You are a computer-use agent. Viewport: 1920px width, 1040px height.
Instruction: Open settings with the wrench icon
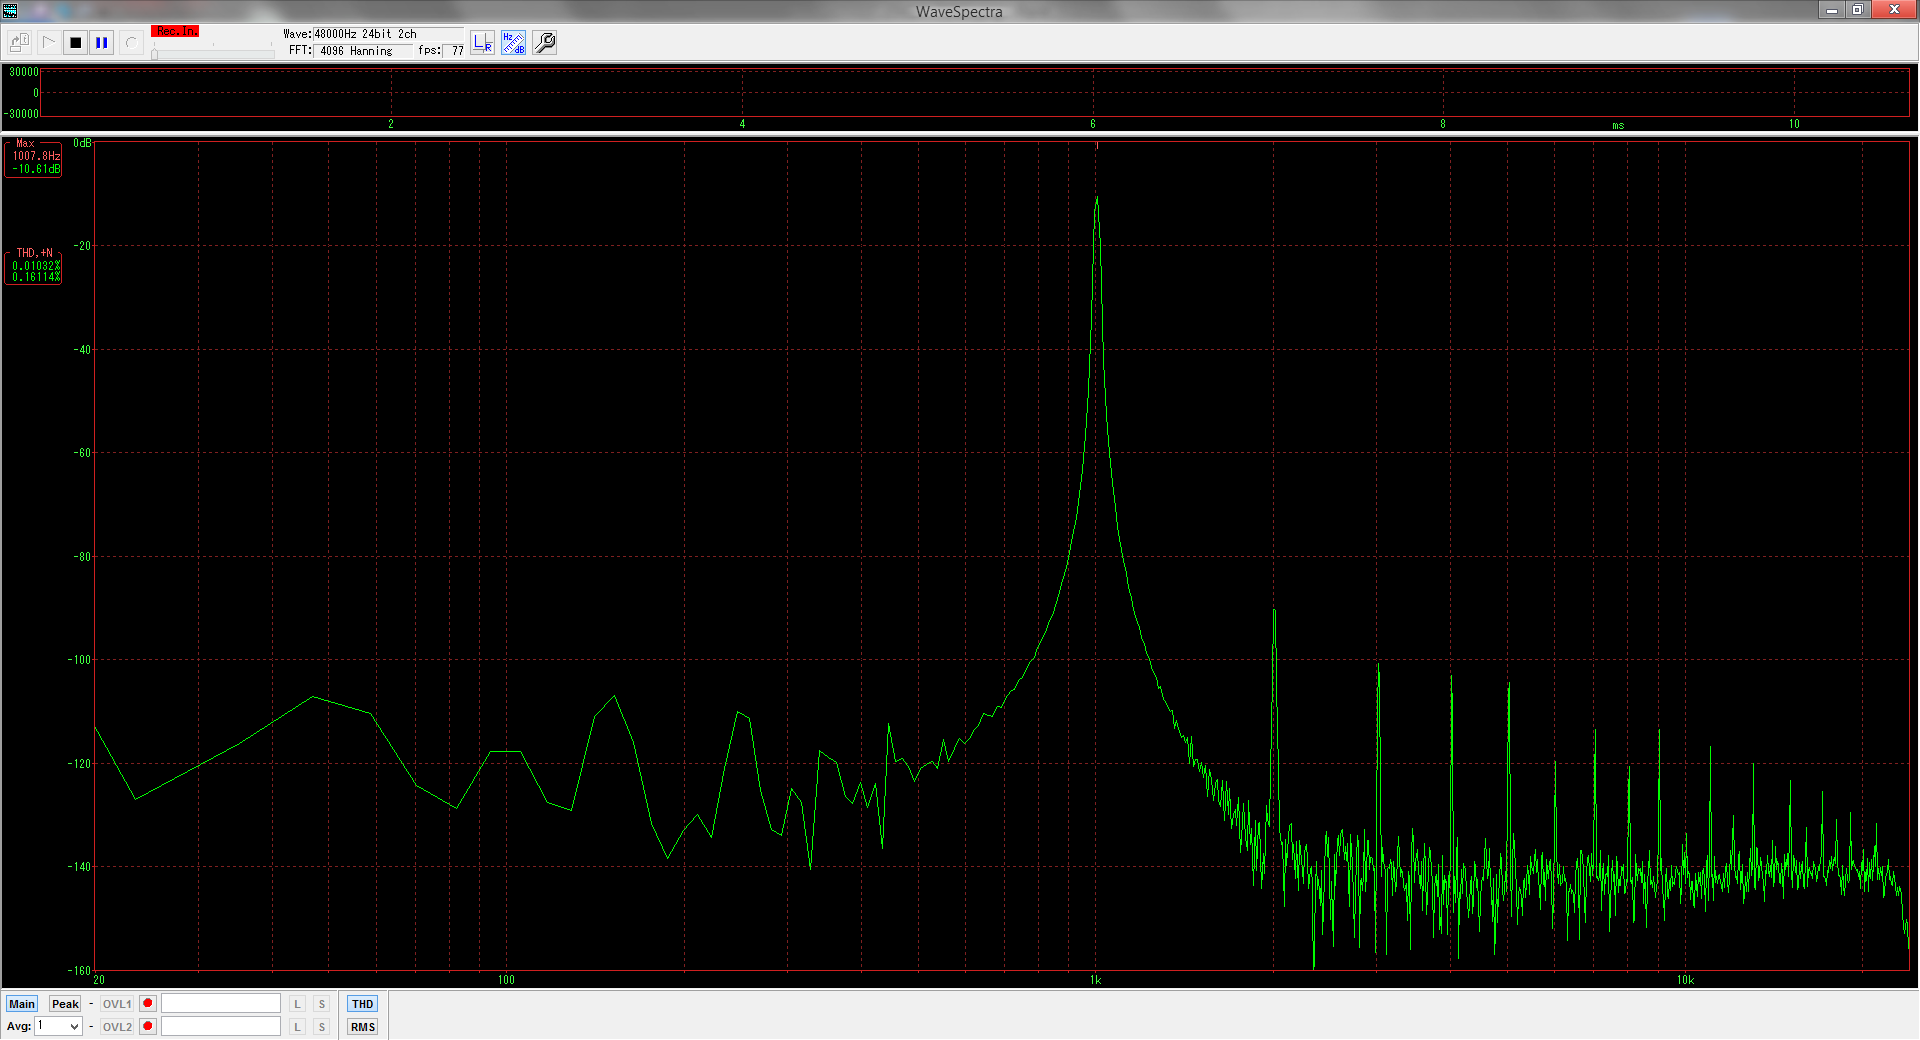545,43
